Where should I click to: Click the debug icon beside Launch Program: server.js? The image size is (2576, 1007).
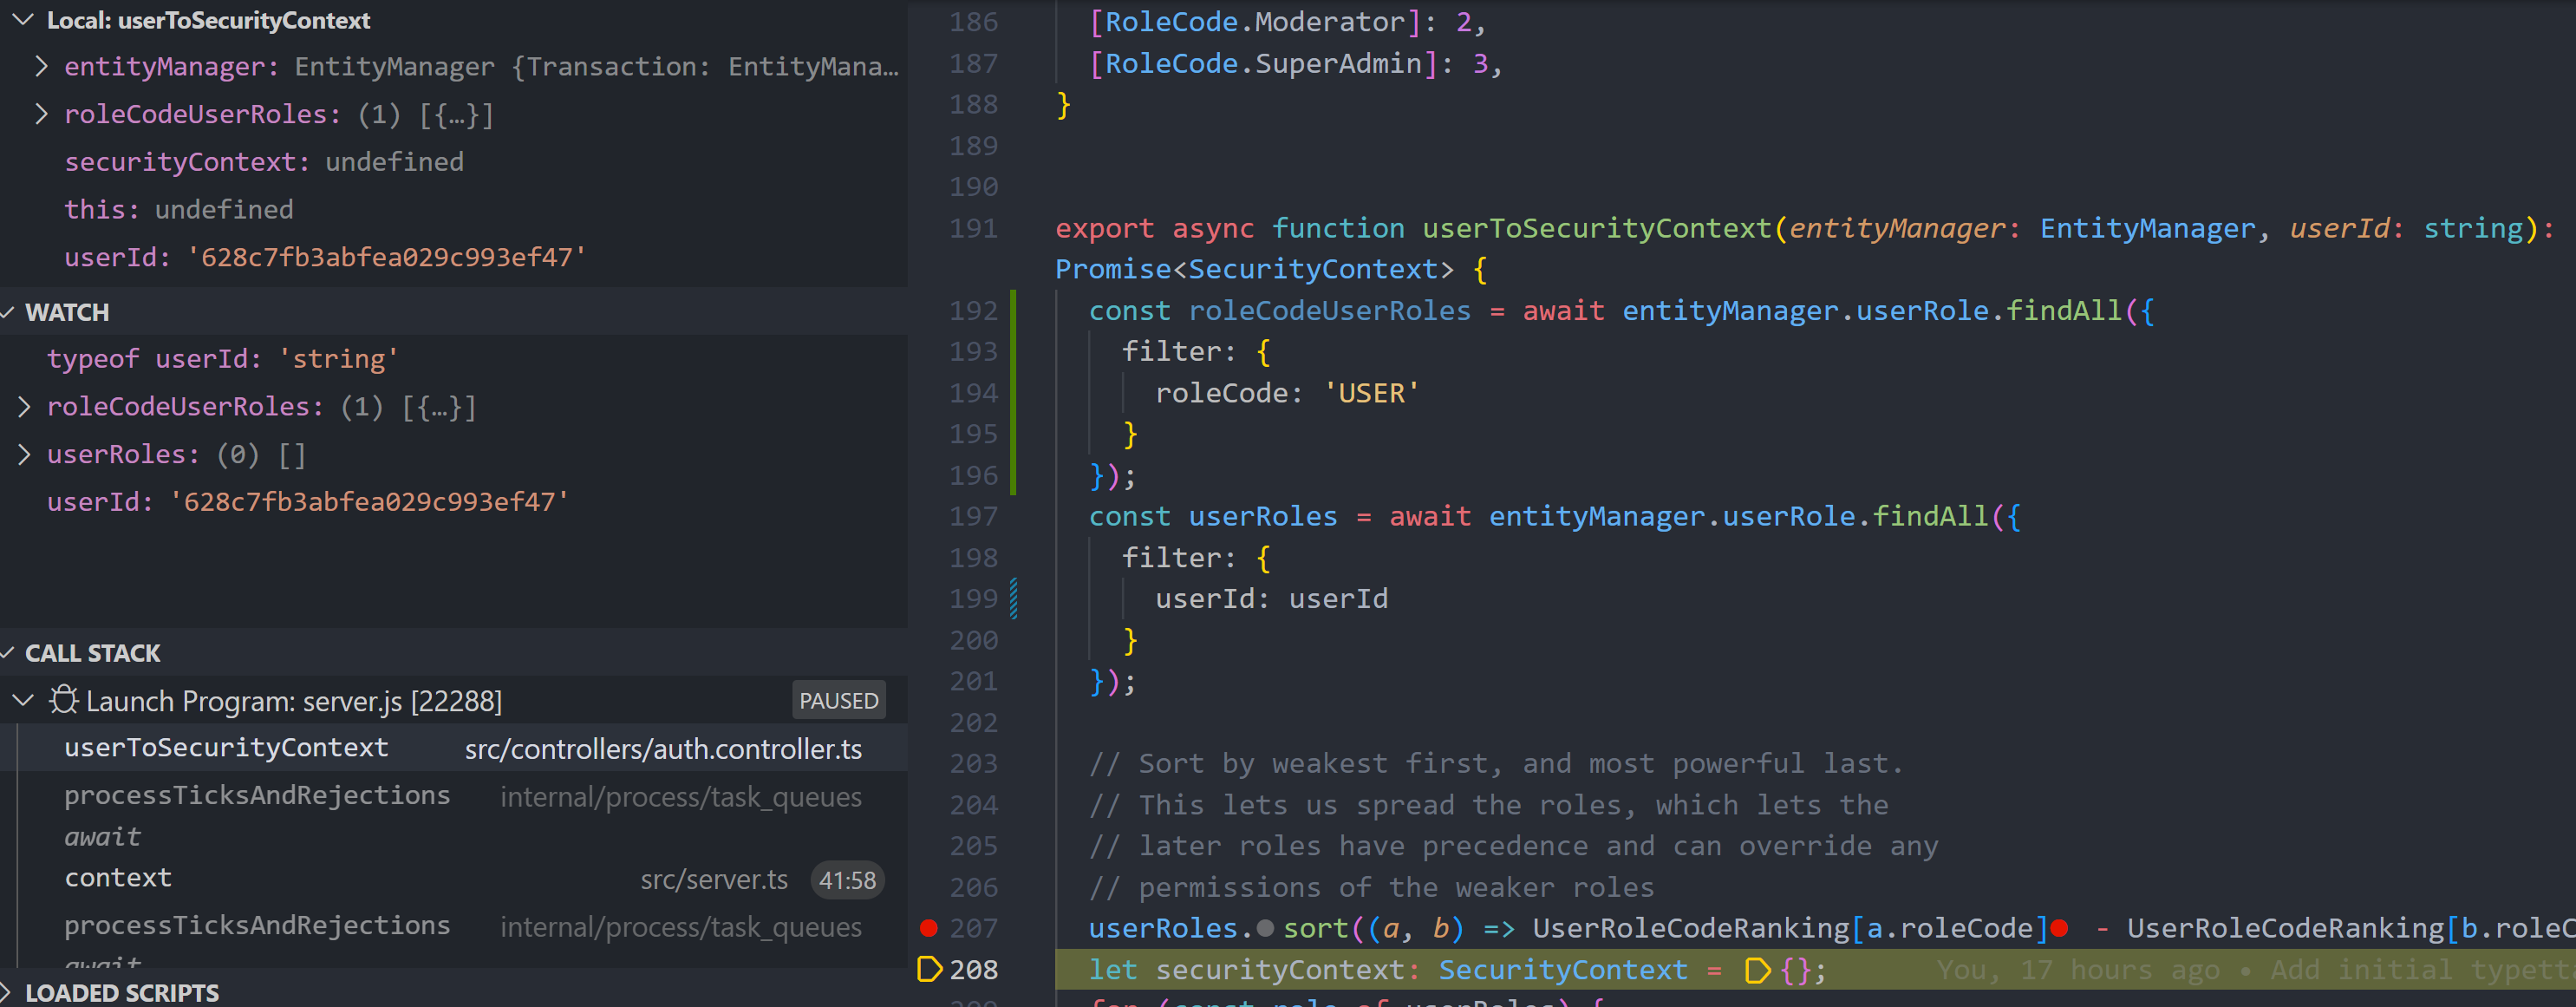[x=62, y=700]
